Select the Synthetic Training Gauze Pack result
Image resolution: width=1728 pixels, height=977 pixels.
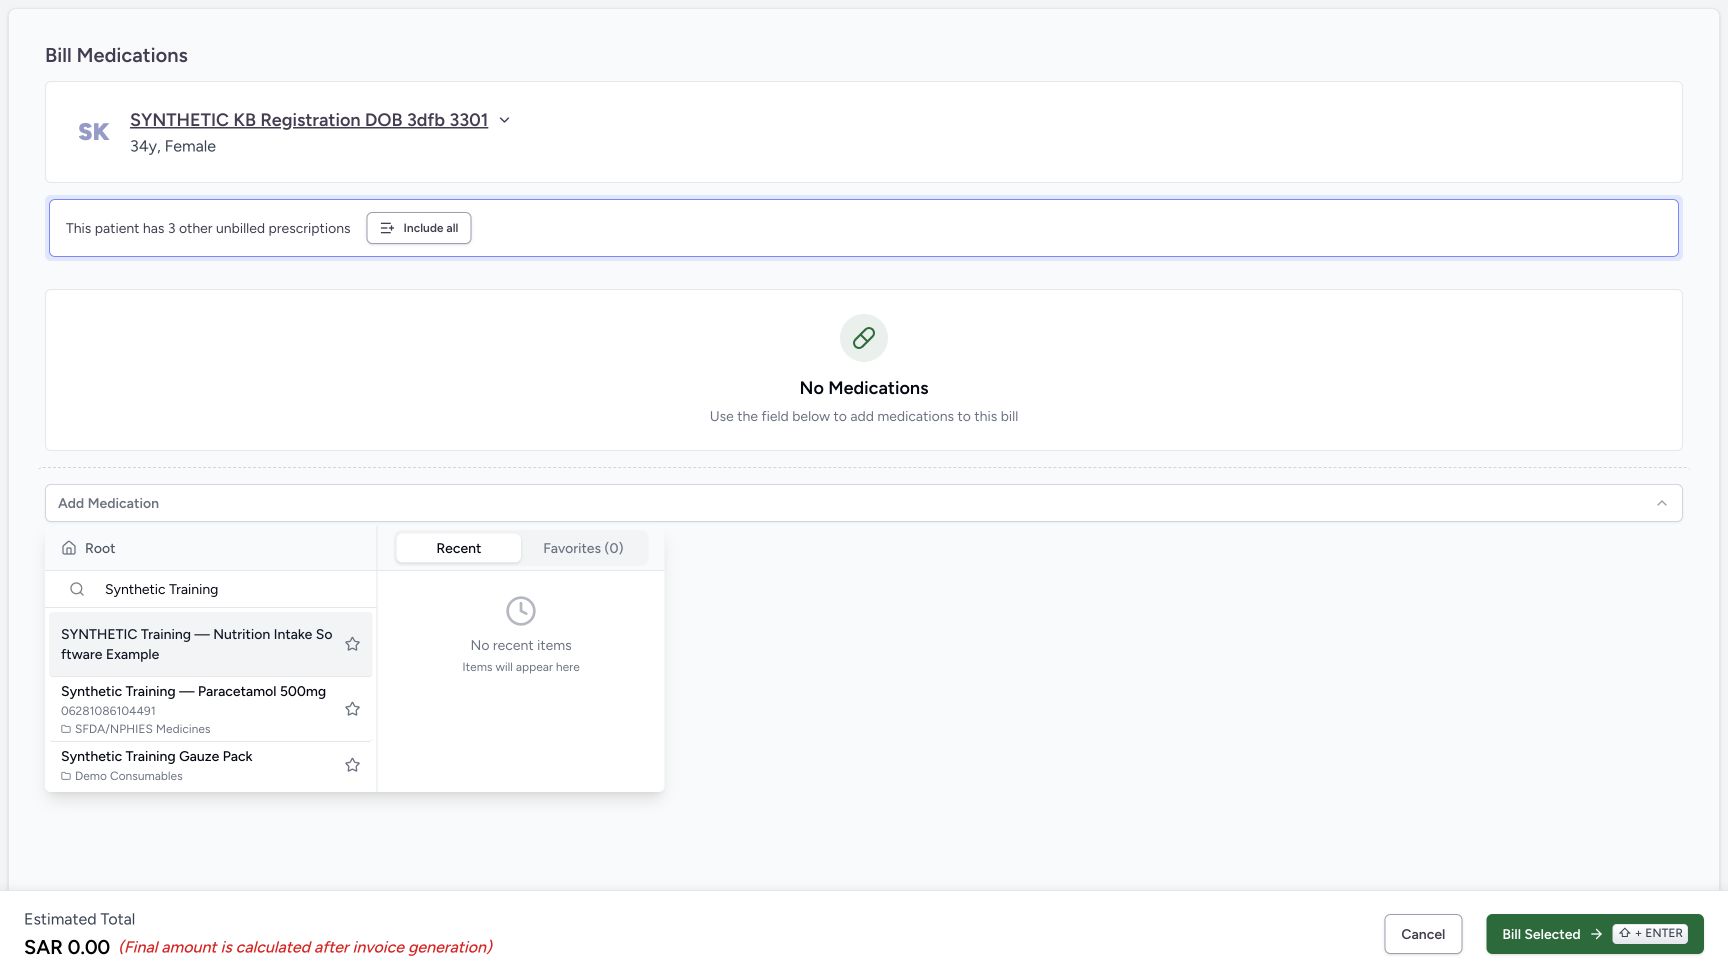tap(211, 765)
